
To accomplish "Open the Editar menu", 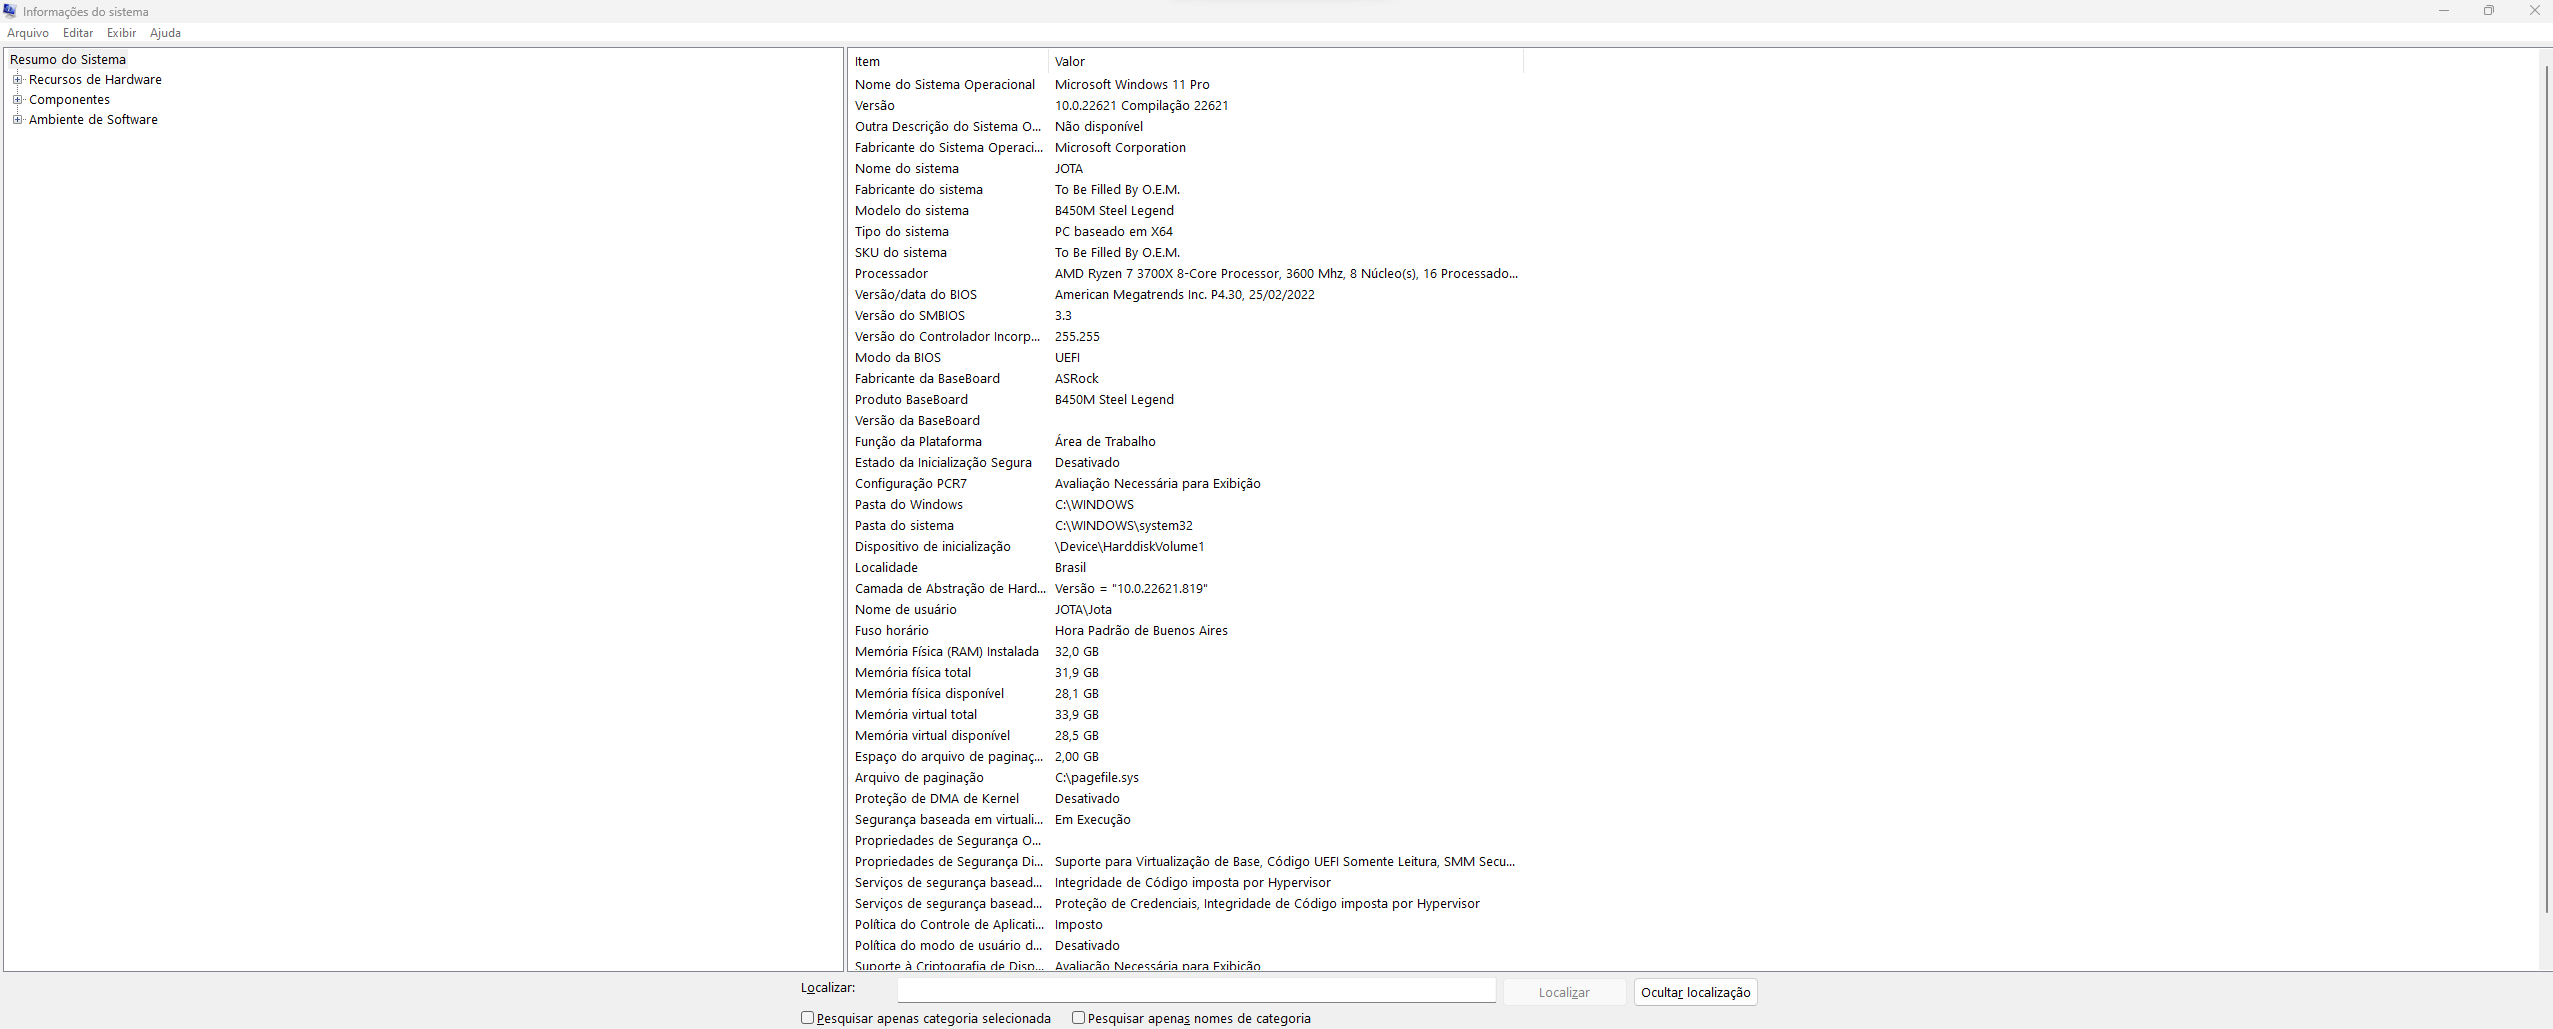I will point(78,33).
